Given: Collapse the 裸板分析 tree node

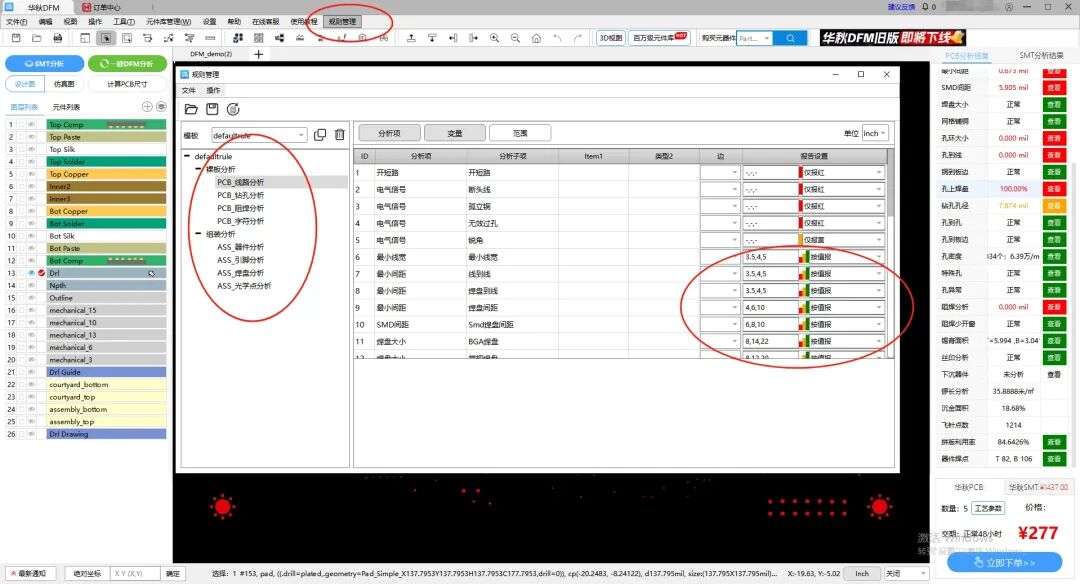Looking at the screenshot, I should tap(198, 169).
